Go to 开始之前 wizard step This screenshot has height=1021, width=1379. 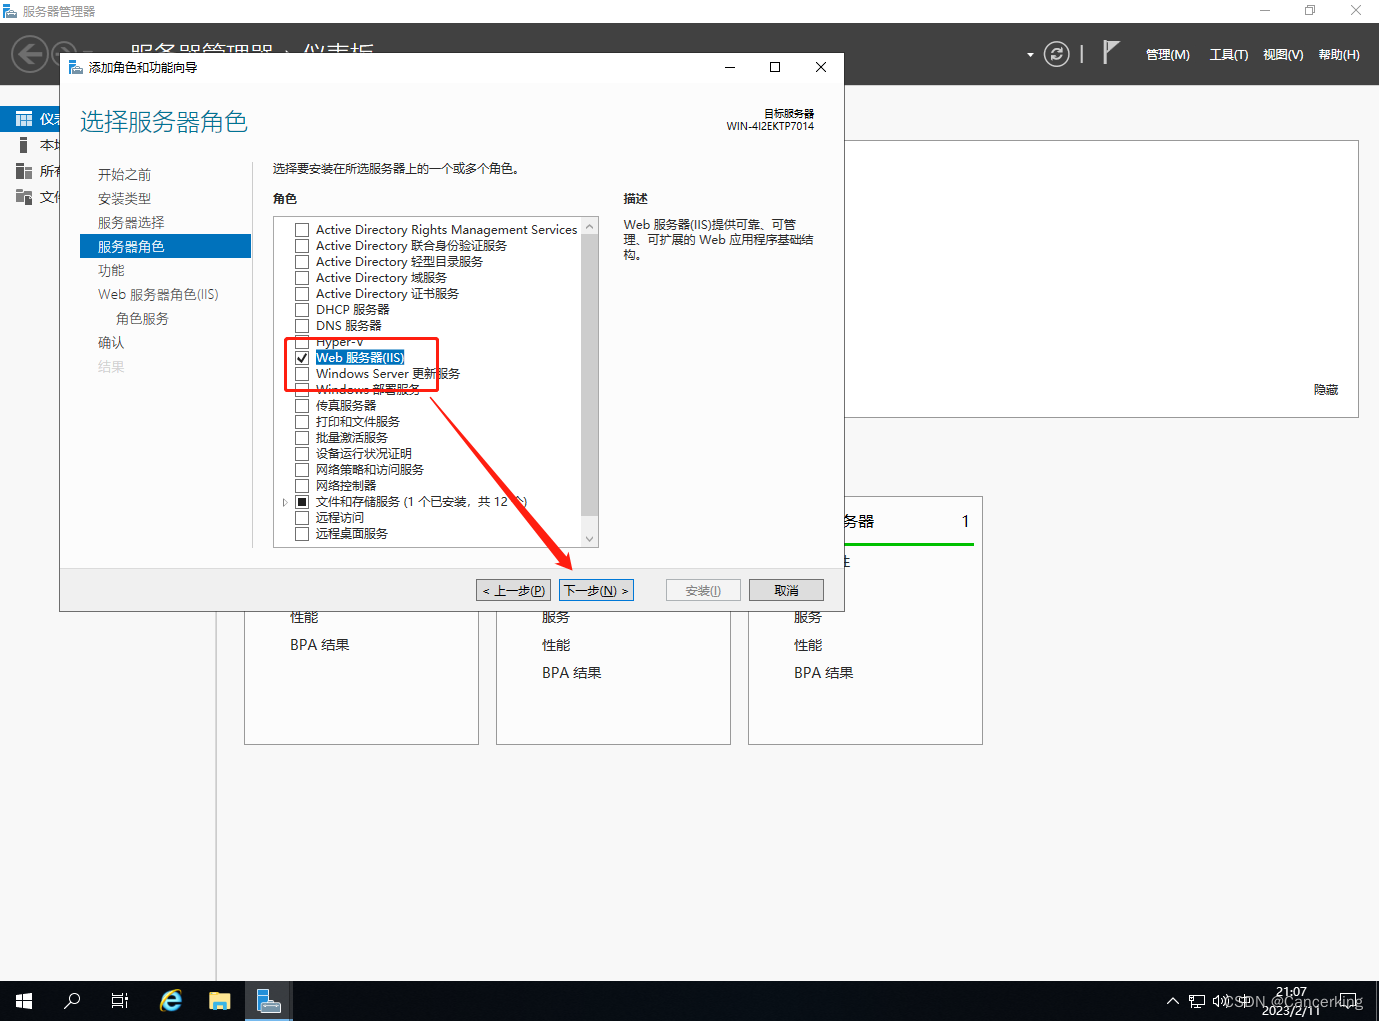tap(124, 175)
